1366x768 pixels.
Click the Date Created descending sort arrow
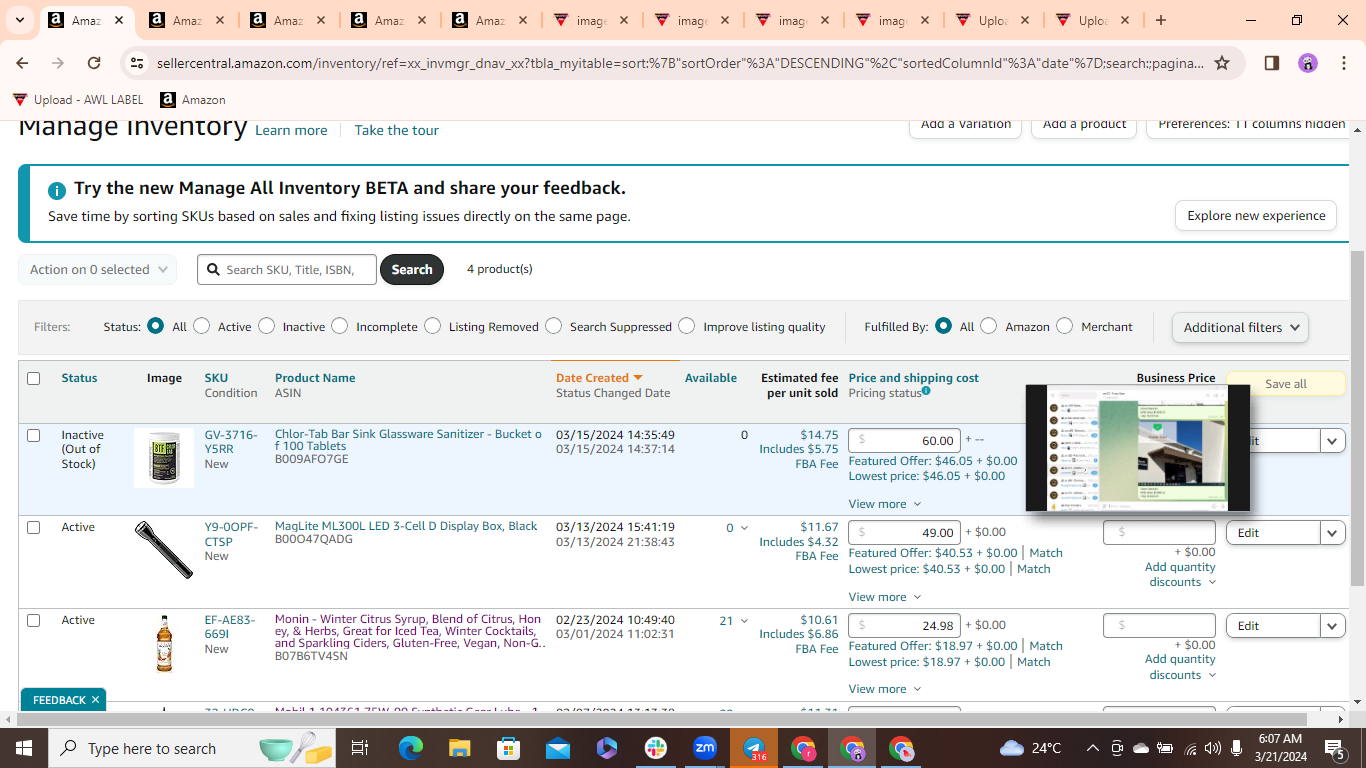[x=638, y=378]
